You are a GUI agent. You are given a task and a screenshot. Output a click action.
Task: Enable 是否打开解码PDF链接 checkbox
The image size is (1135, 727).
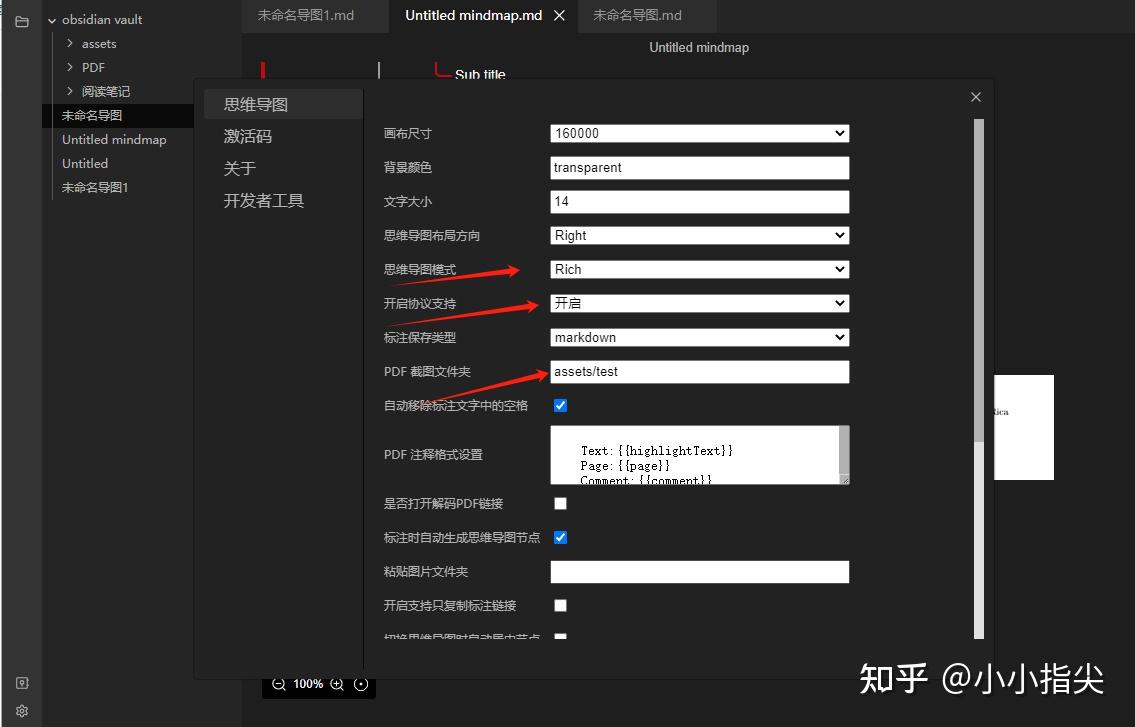pyautogui.click(x=560, y=503)
